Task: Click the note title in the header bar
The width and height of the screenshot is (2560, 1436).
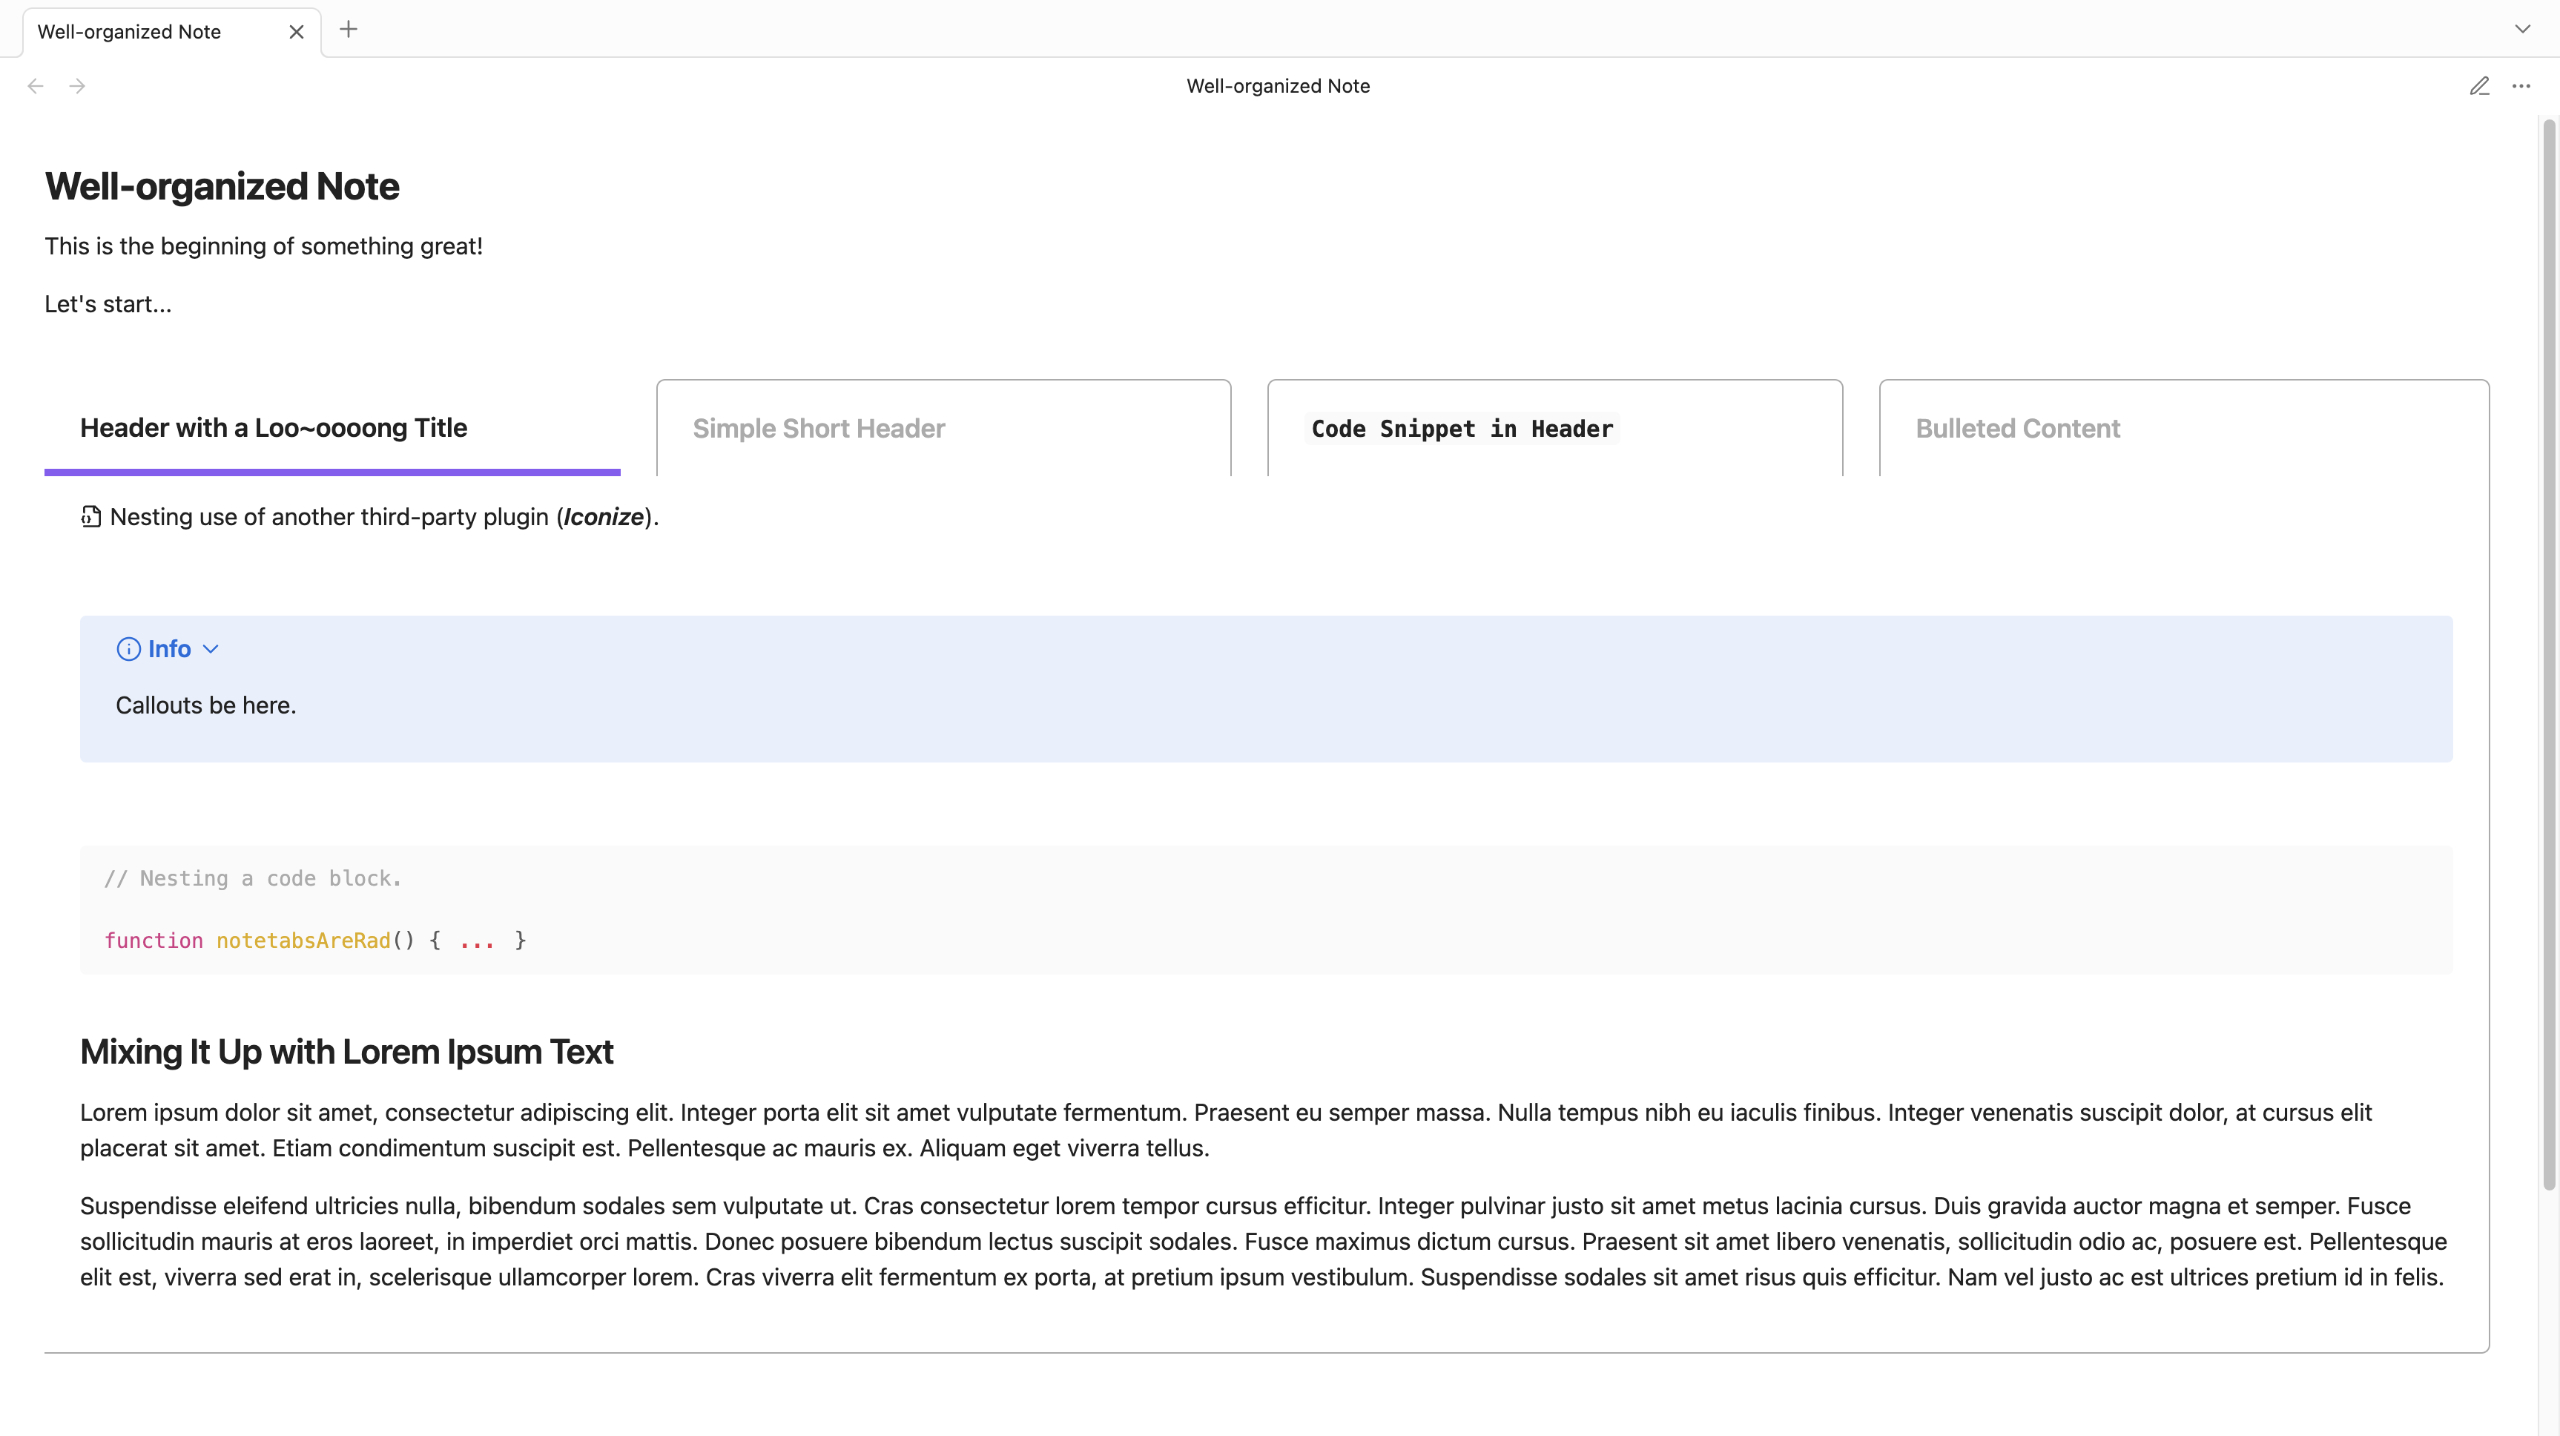Action: 1278,86
